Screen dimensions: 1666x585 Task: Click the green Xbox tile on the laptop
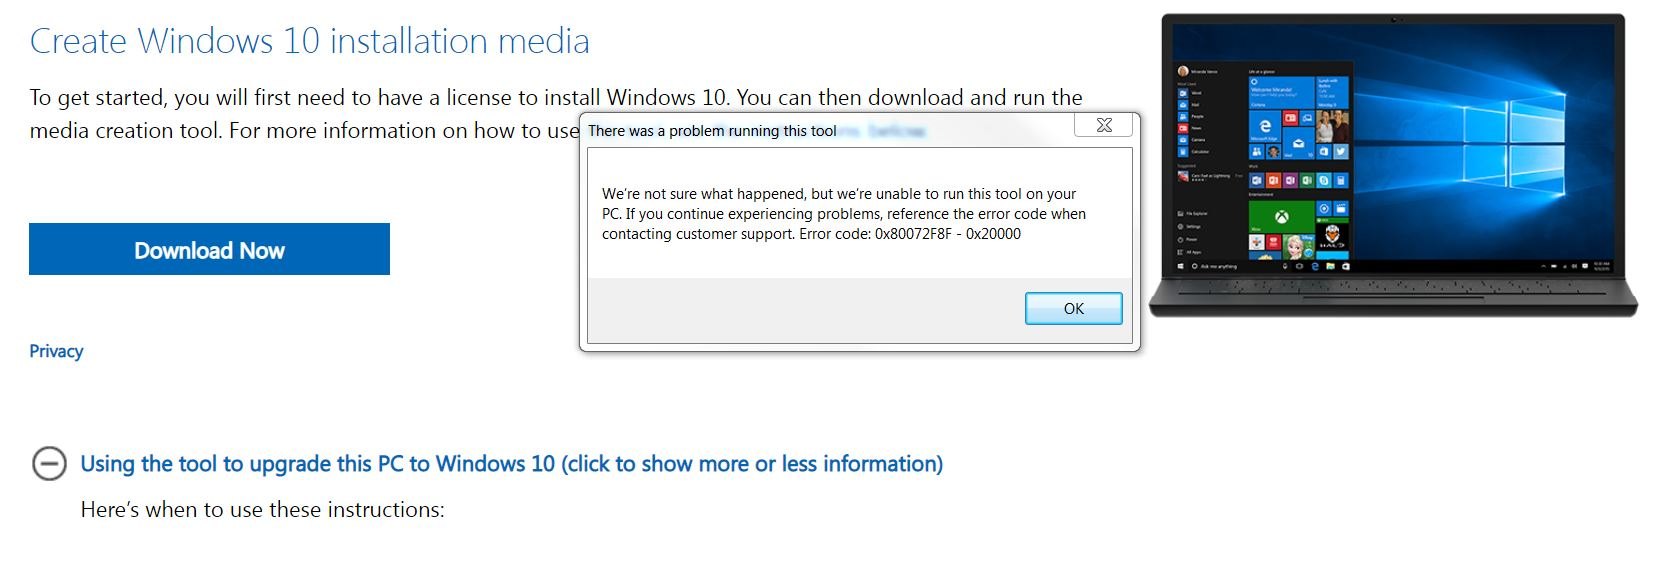(1281, 216)
